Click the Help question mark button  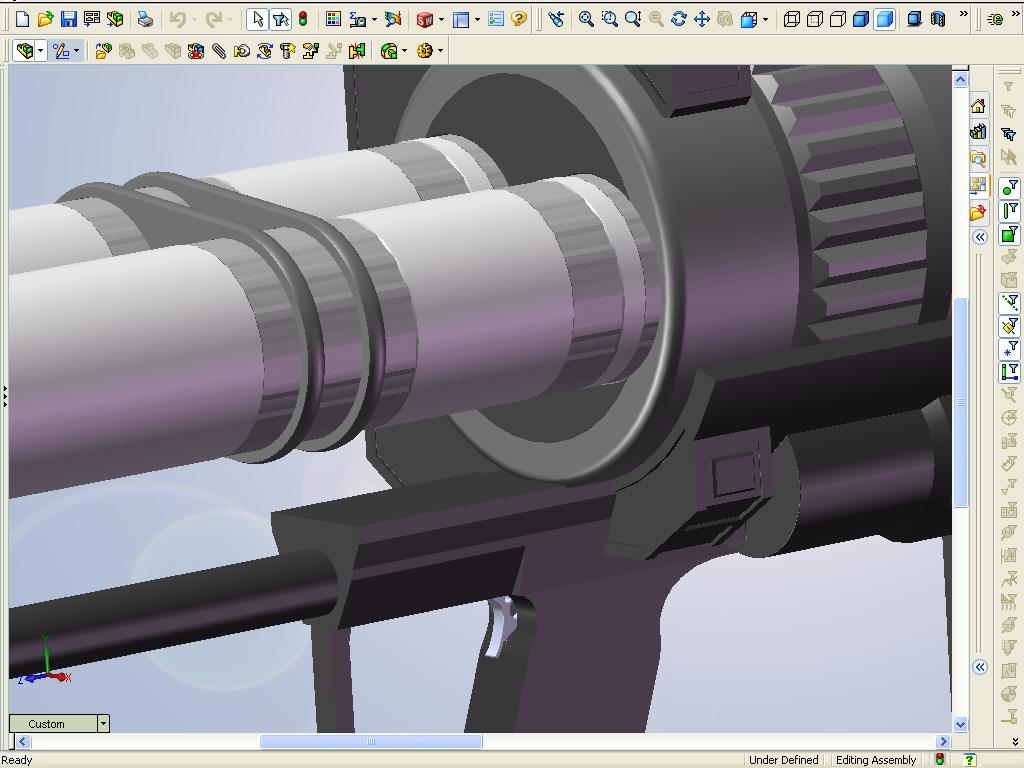click(x=519, y=19)
